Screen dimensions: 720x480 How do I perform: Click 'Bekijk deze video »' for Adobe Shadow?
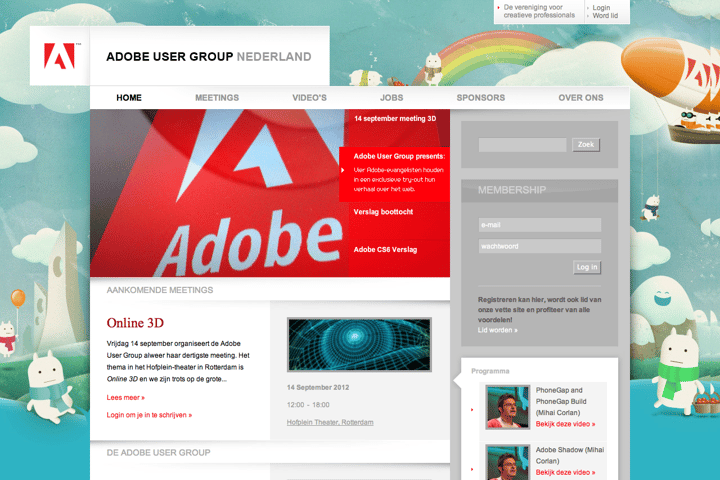(565, 473)
